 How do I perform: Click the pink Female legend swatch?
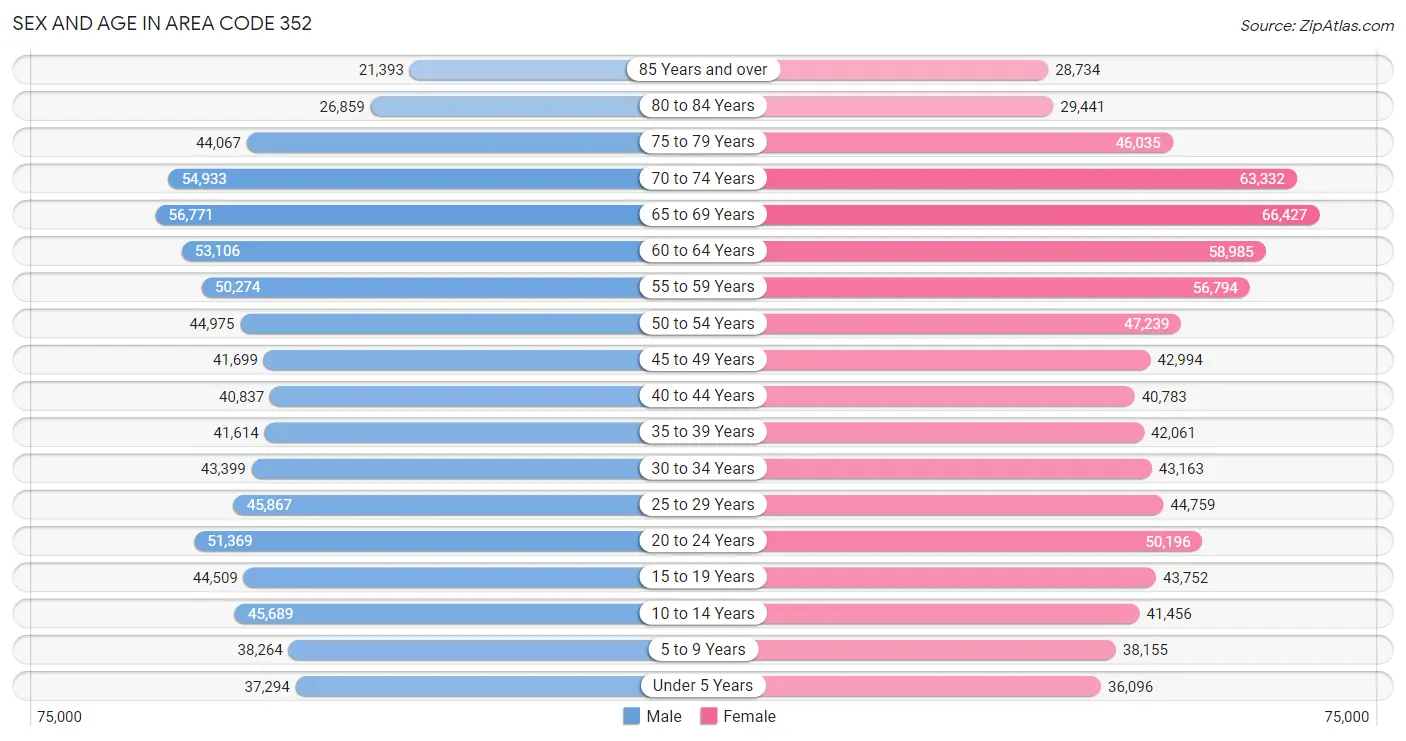pyautogui.click(x=709, y=716)
